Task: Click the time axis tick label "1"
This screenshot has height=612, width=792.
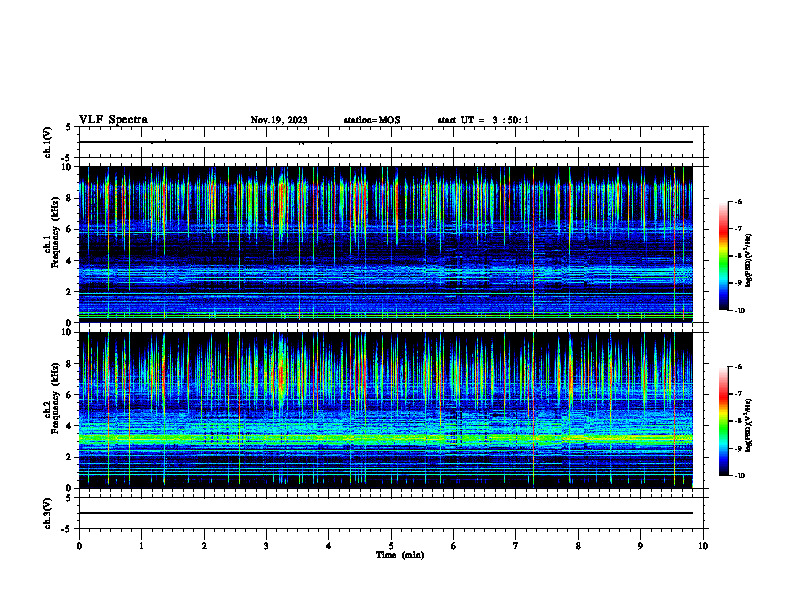Action: point(142,546)
